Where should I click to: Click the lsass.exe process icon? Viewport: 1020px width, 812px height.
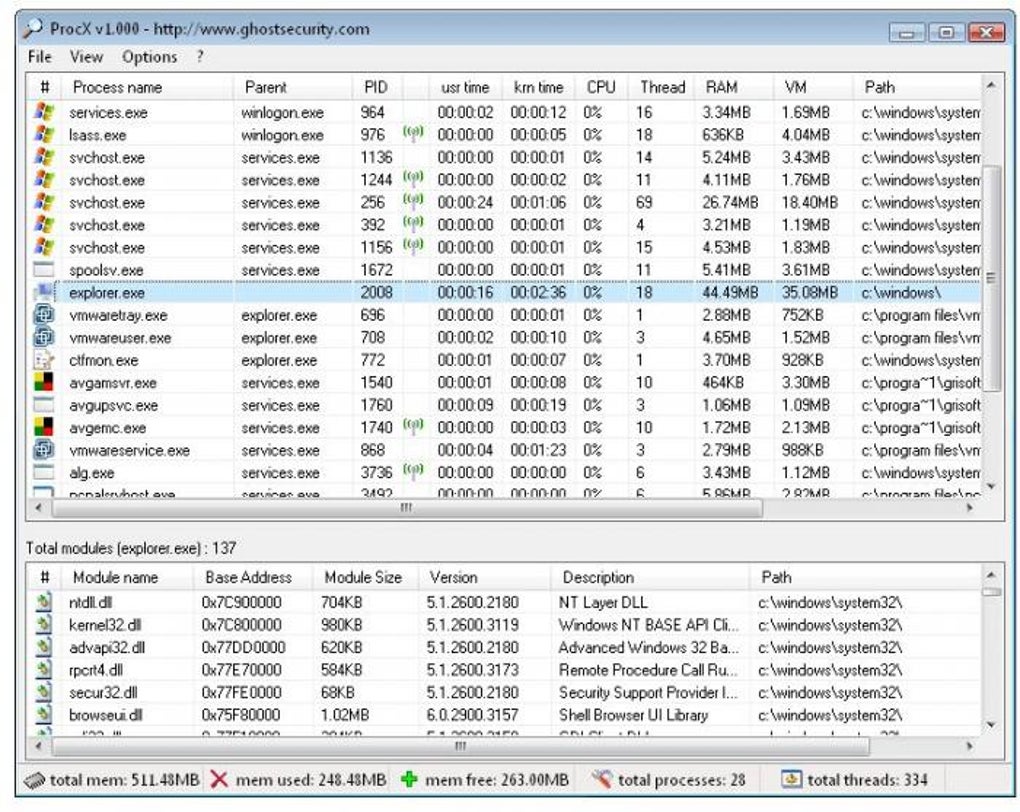[44, 135]
